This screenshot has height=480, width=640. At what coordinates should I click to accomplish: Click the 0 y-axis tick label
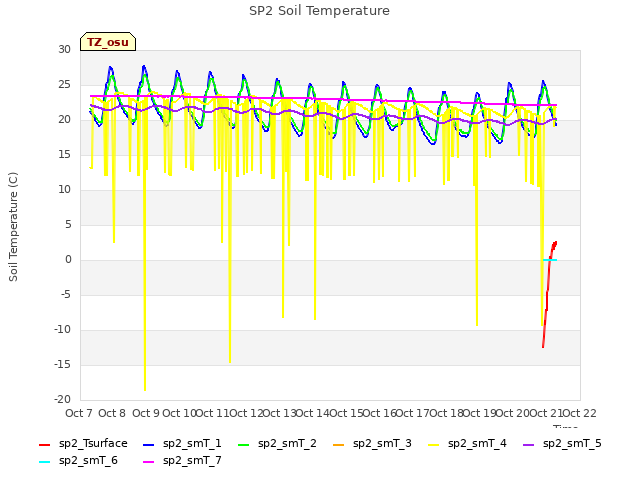click(x=68, y=260)
